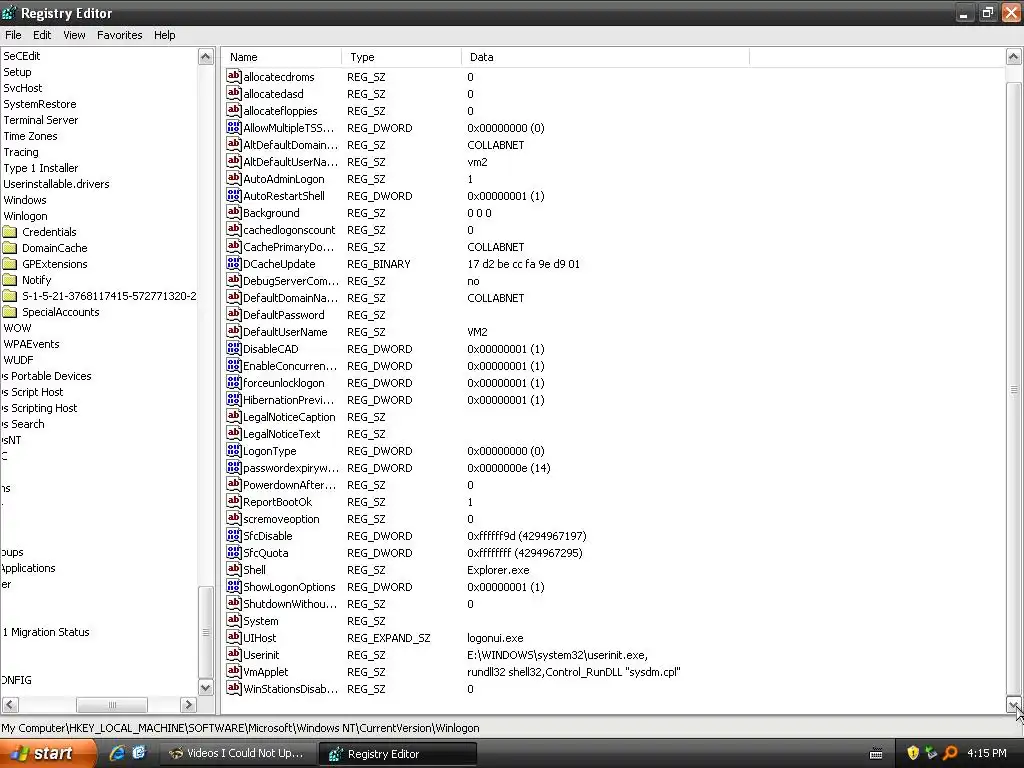Select the passwordexpiryw... value name
The image size is (1024, 768).
coord(291,468)
